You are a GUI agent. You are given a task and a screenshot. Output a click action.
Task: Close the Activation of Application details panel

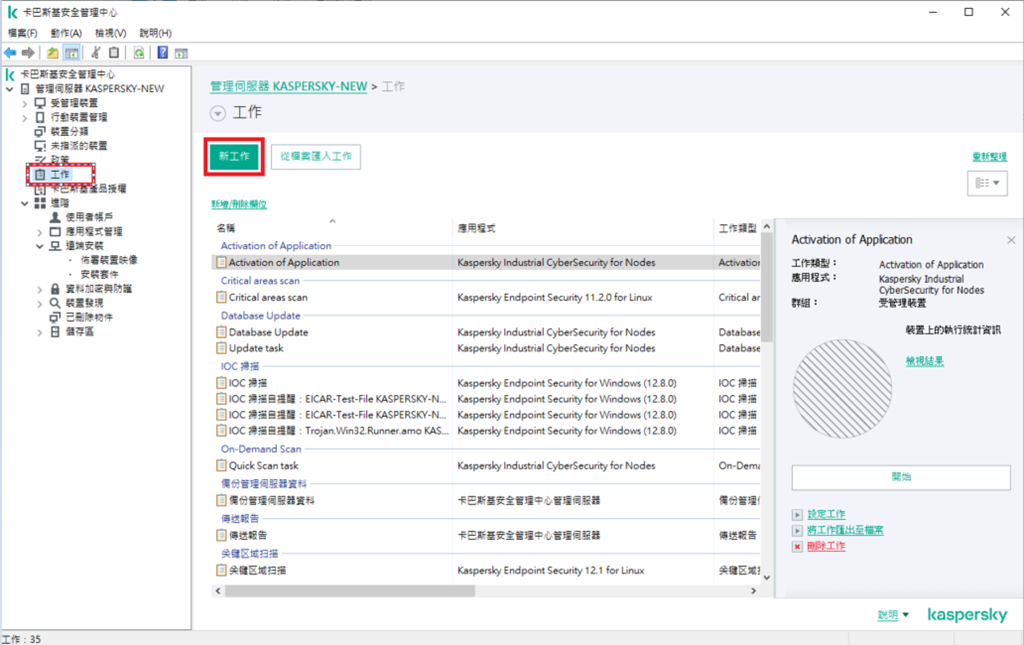(x=1010, y=240)
